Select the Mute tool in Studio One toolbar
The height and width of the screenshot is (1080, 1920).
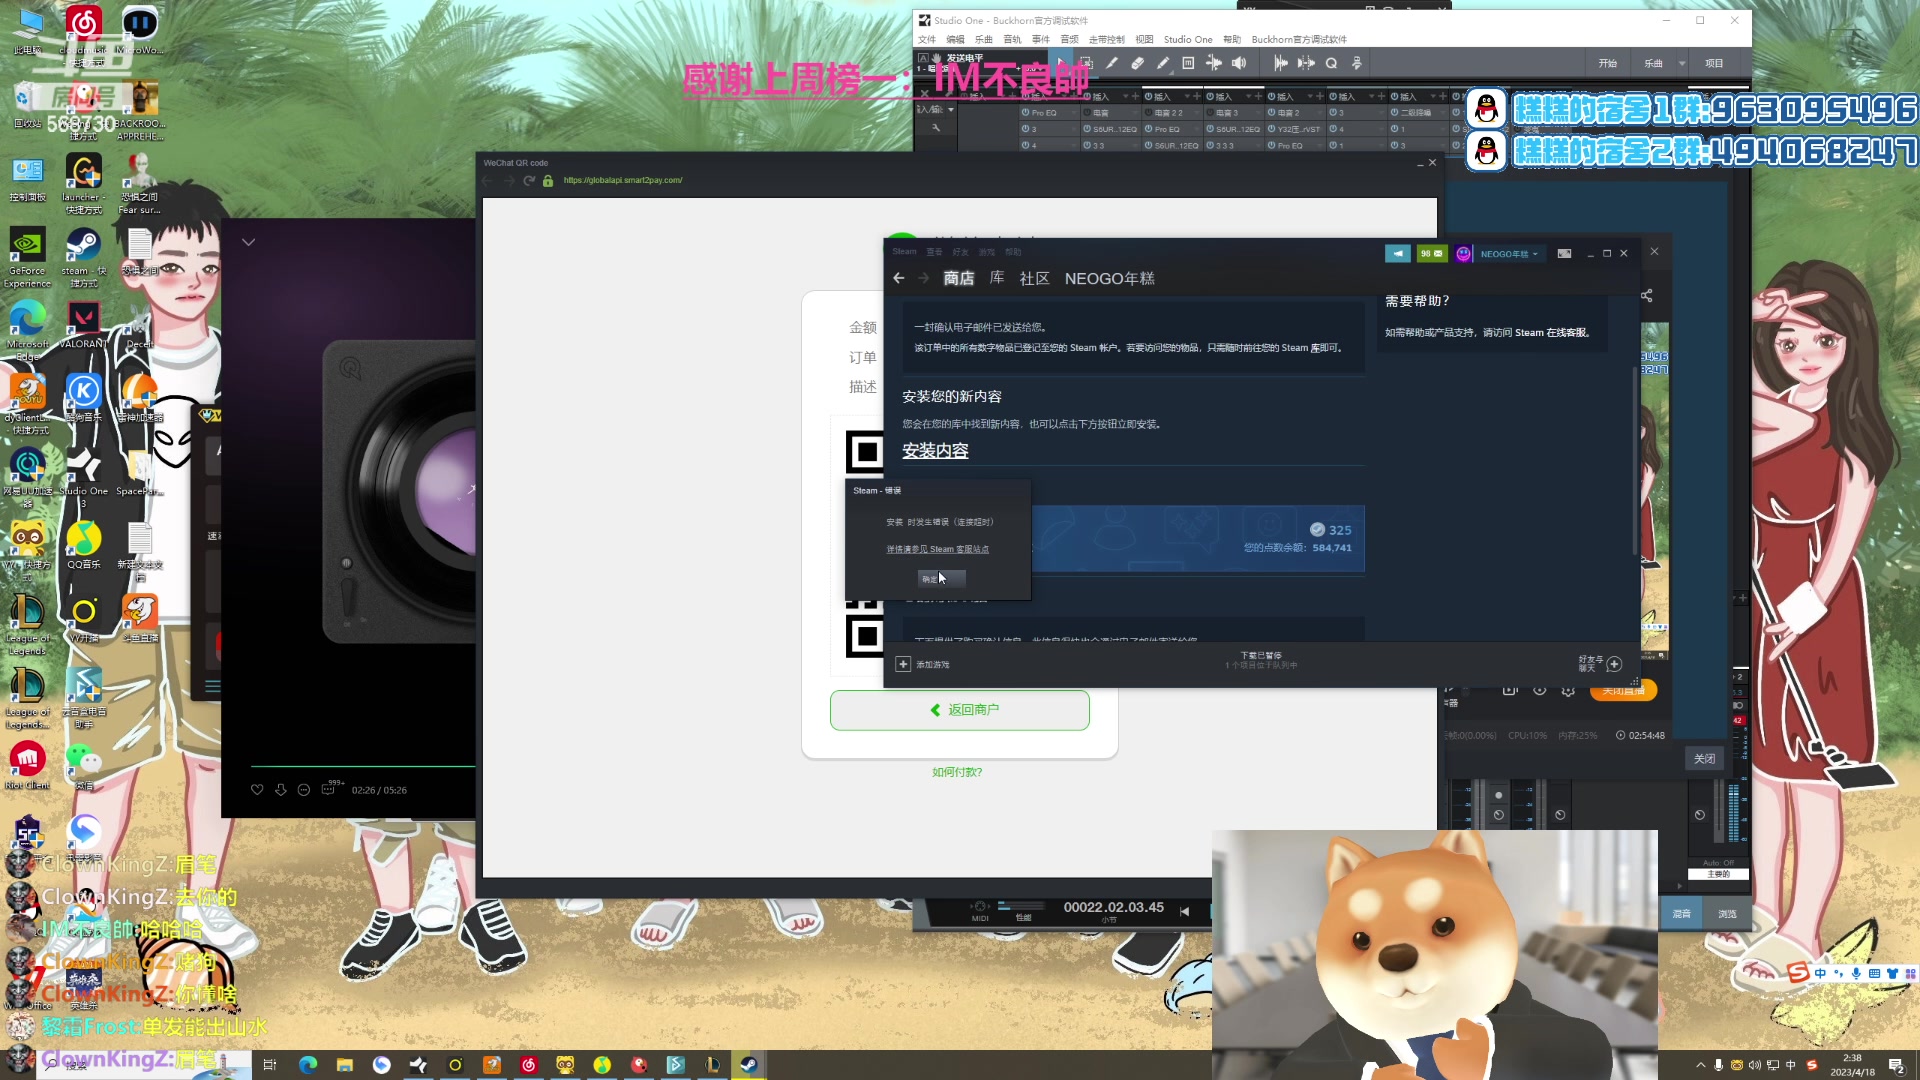[1188, 63]
